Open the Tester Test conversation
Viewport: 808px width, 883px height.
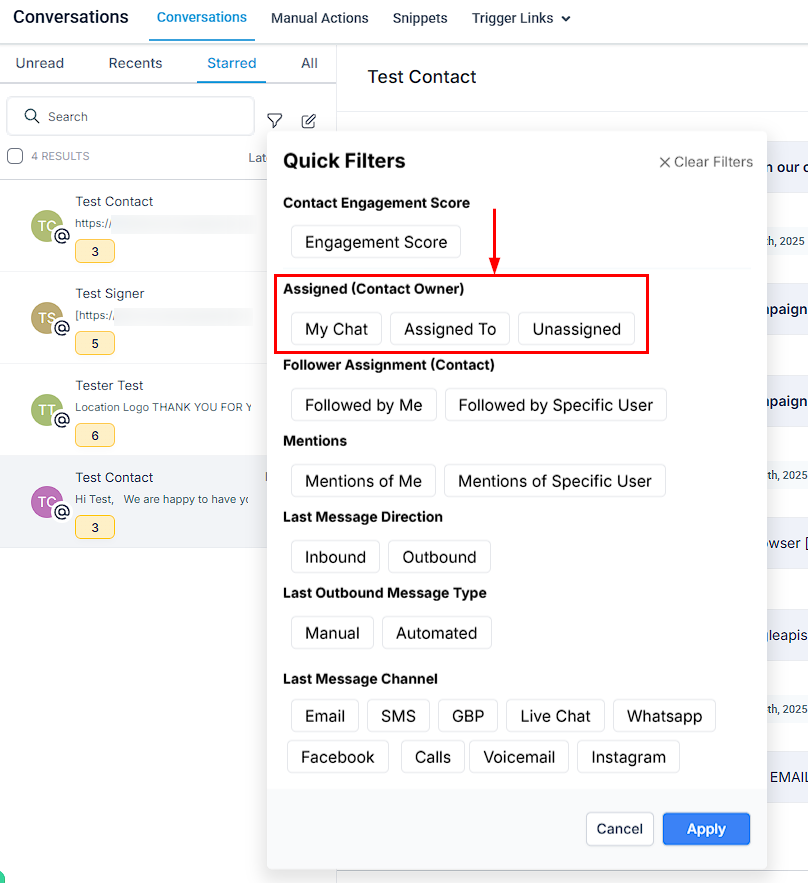(x=133, y=409)
